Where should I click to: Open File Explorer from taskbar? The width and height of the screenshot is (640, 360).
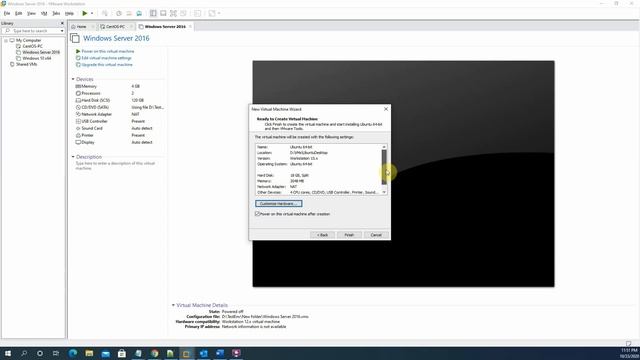pyautogui.click(x=89, y=353)
